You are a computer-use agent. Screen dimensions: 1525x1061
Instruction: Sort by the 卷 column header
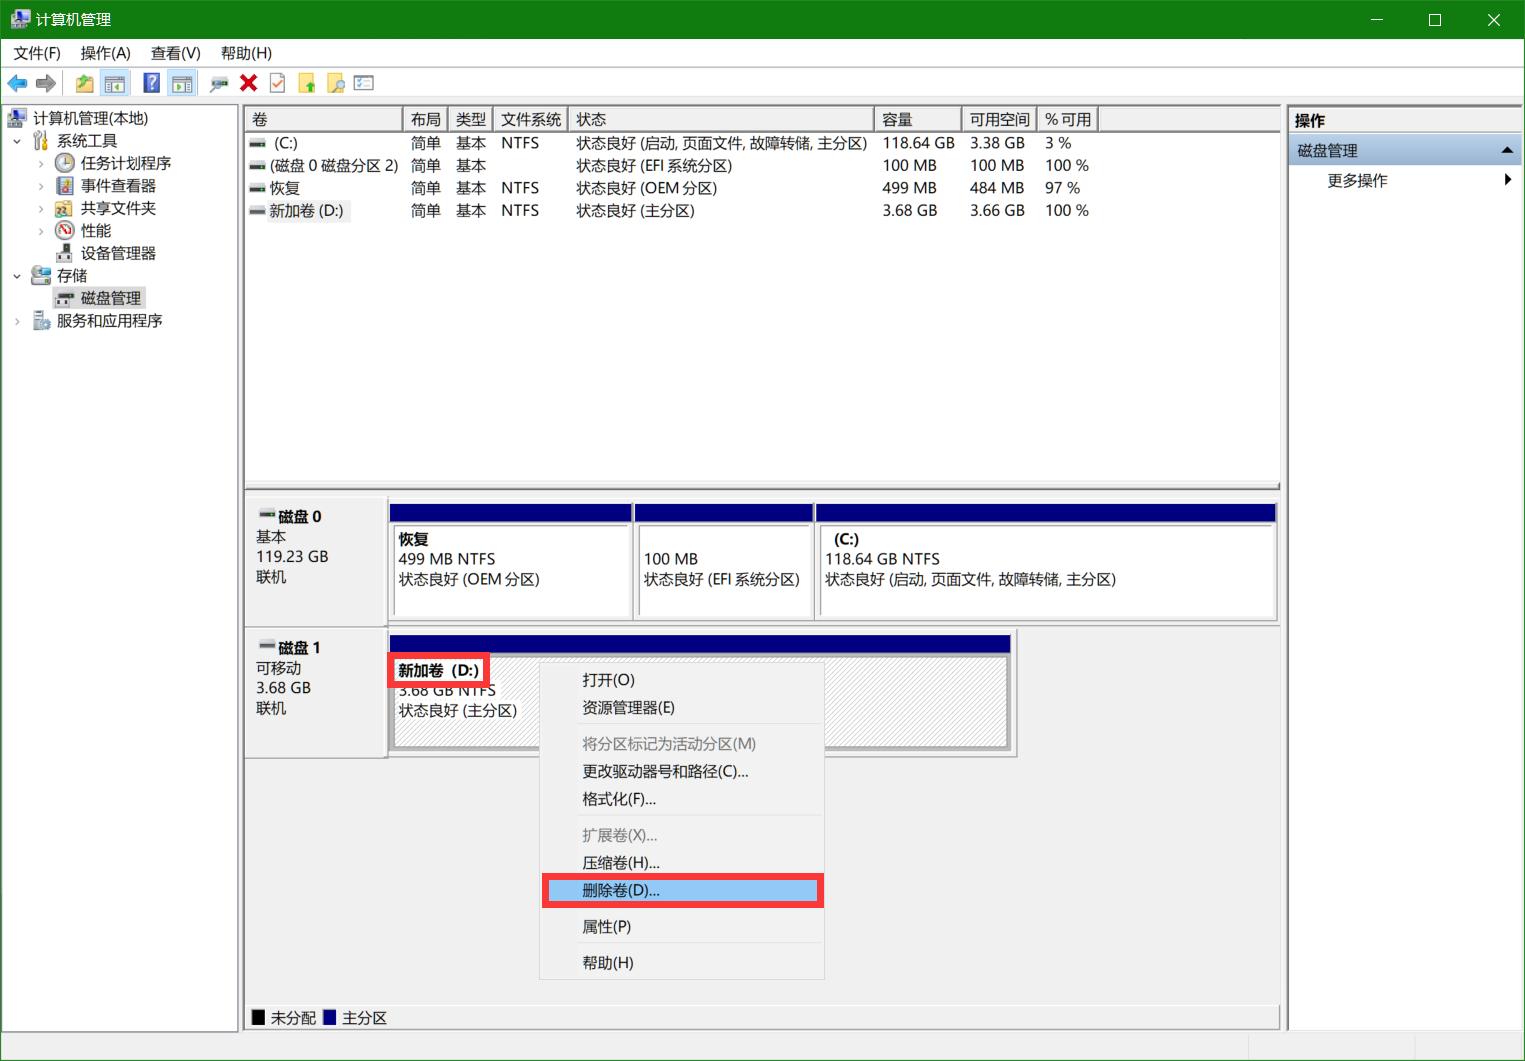point(324,120)
